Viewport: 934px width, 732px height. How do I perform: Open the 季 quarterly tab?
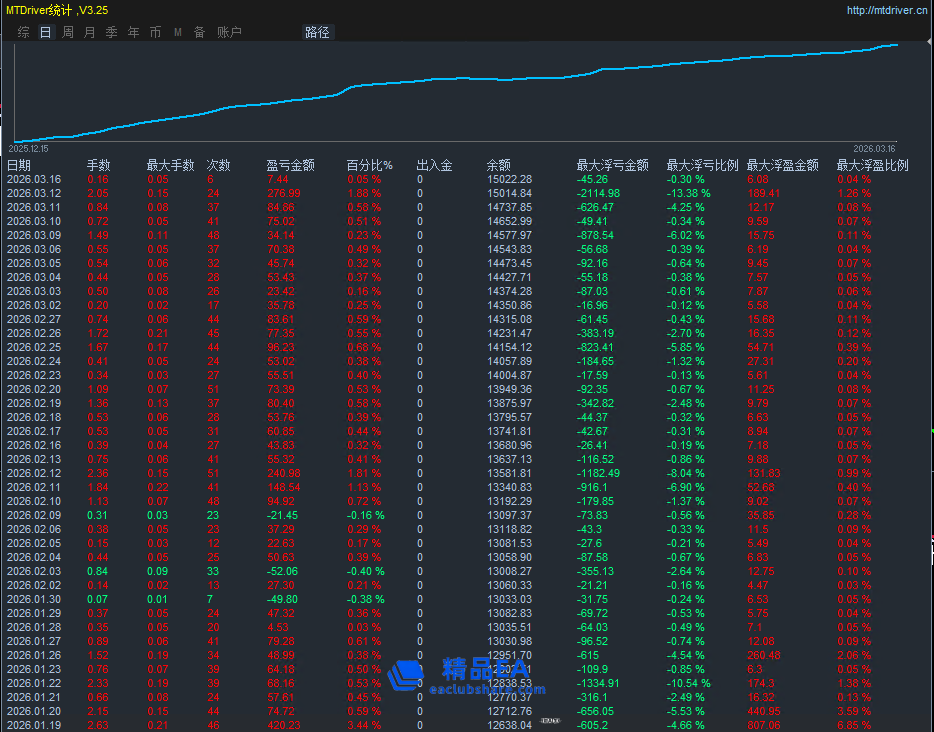[111, 32]
